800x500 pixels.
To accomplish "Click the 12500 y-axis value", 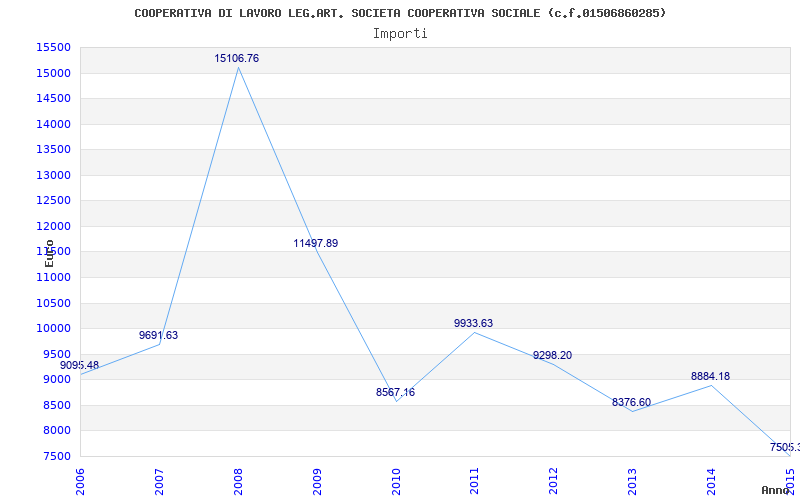I will point(53,201).
